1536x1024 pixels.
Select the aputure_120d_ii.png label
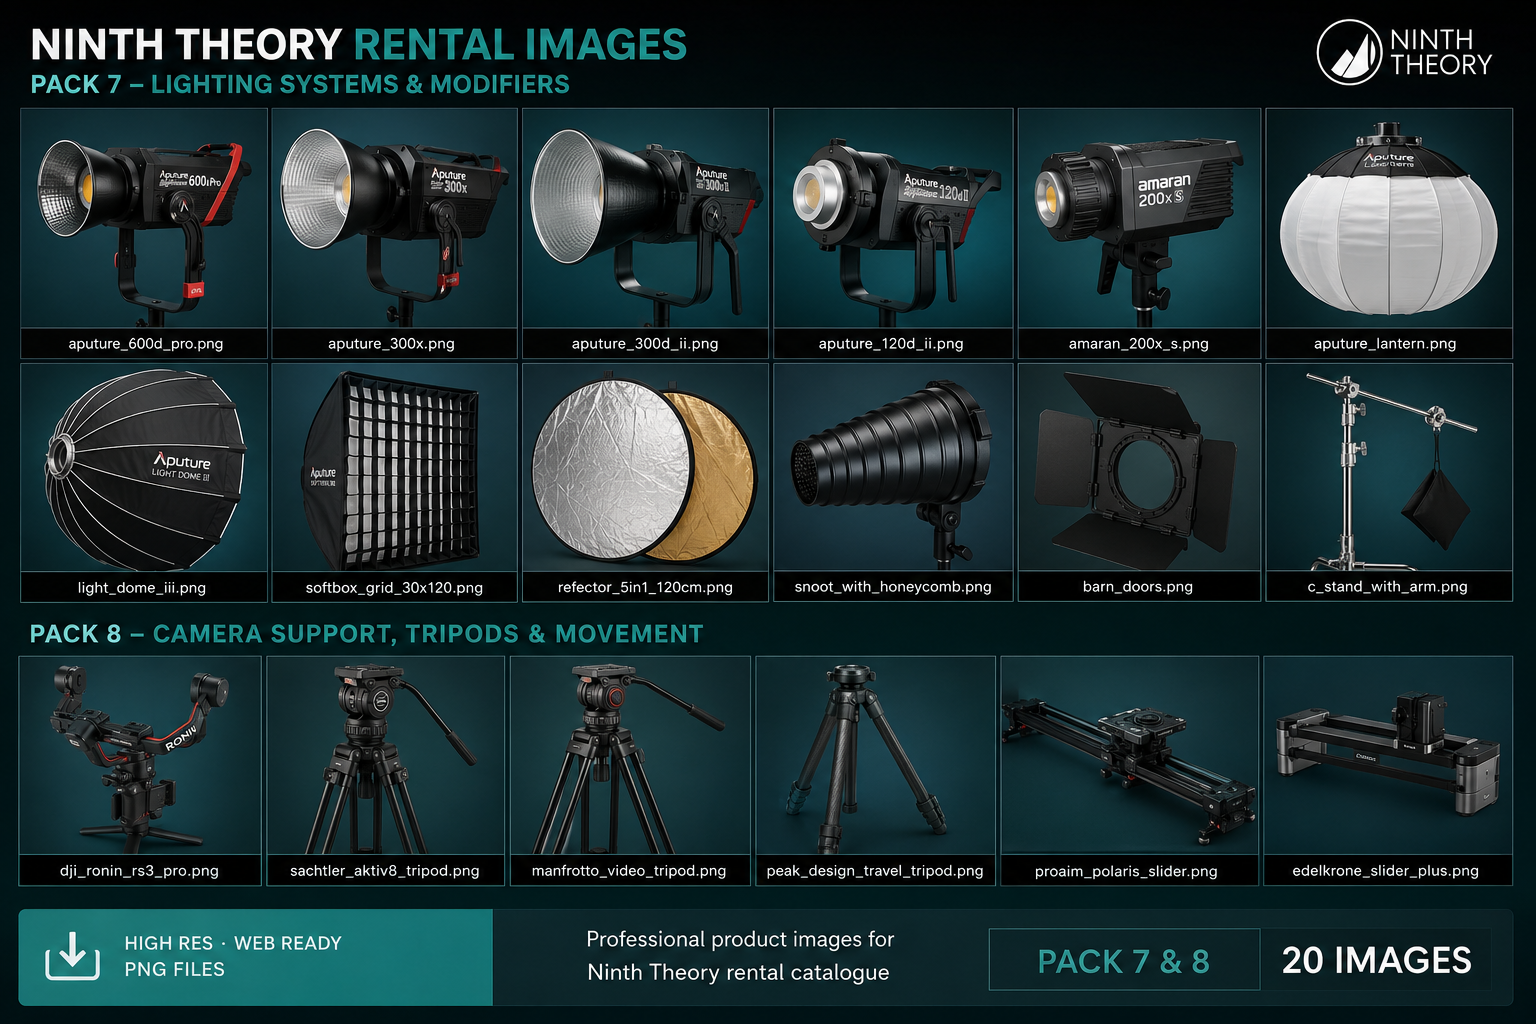click(891, 344)
